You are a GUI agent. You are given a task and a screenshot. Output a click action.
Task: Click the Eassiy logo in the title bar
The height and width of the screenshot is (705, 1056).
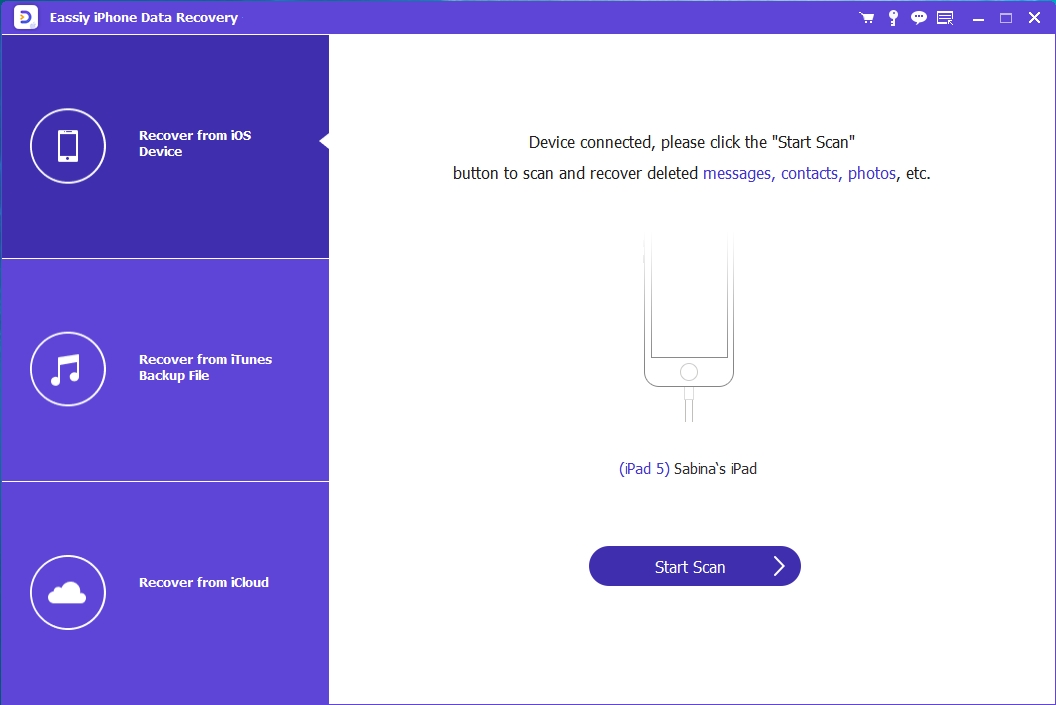pyautogui.click(x=25, y=17)
